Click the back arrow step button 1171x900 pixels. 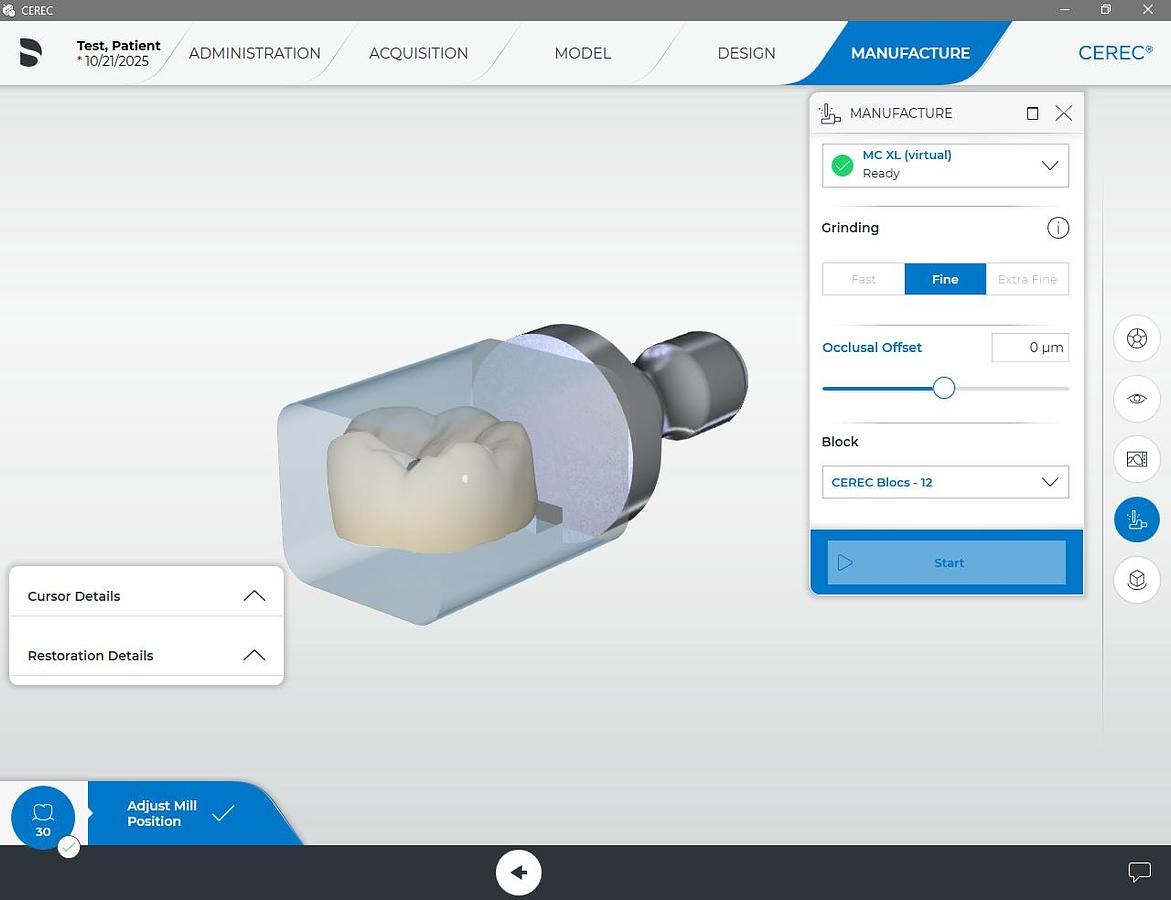518,872
